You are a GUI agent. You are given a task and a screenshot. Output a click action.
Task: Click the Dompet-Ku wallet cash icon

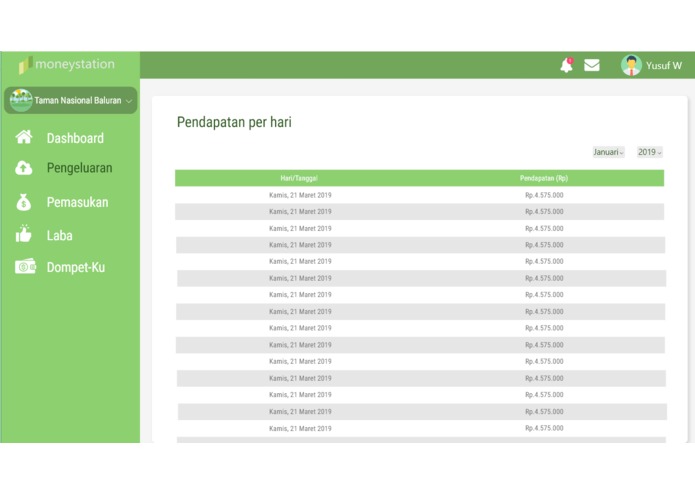(x=25, y=267)
